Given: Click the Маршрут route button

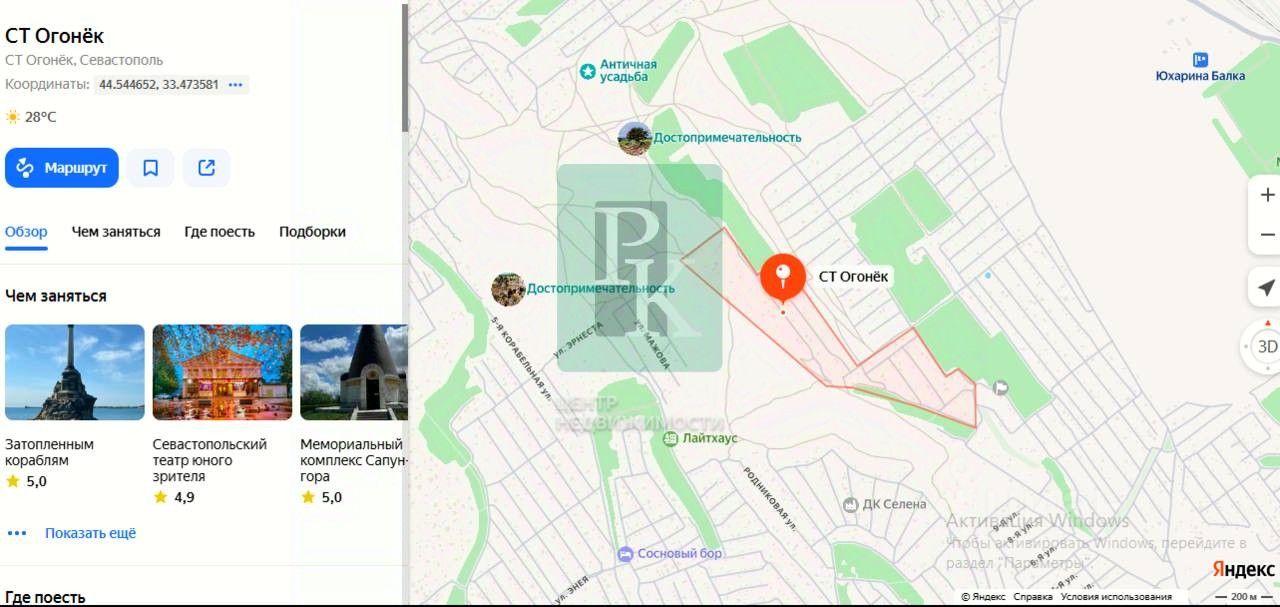Looking at the screenshot, I should (x=62, y=168).
